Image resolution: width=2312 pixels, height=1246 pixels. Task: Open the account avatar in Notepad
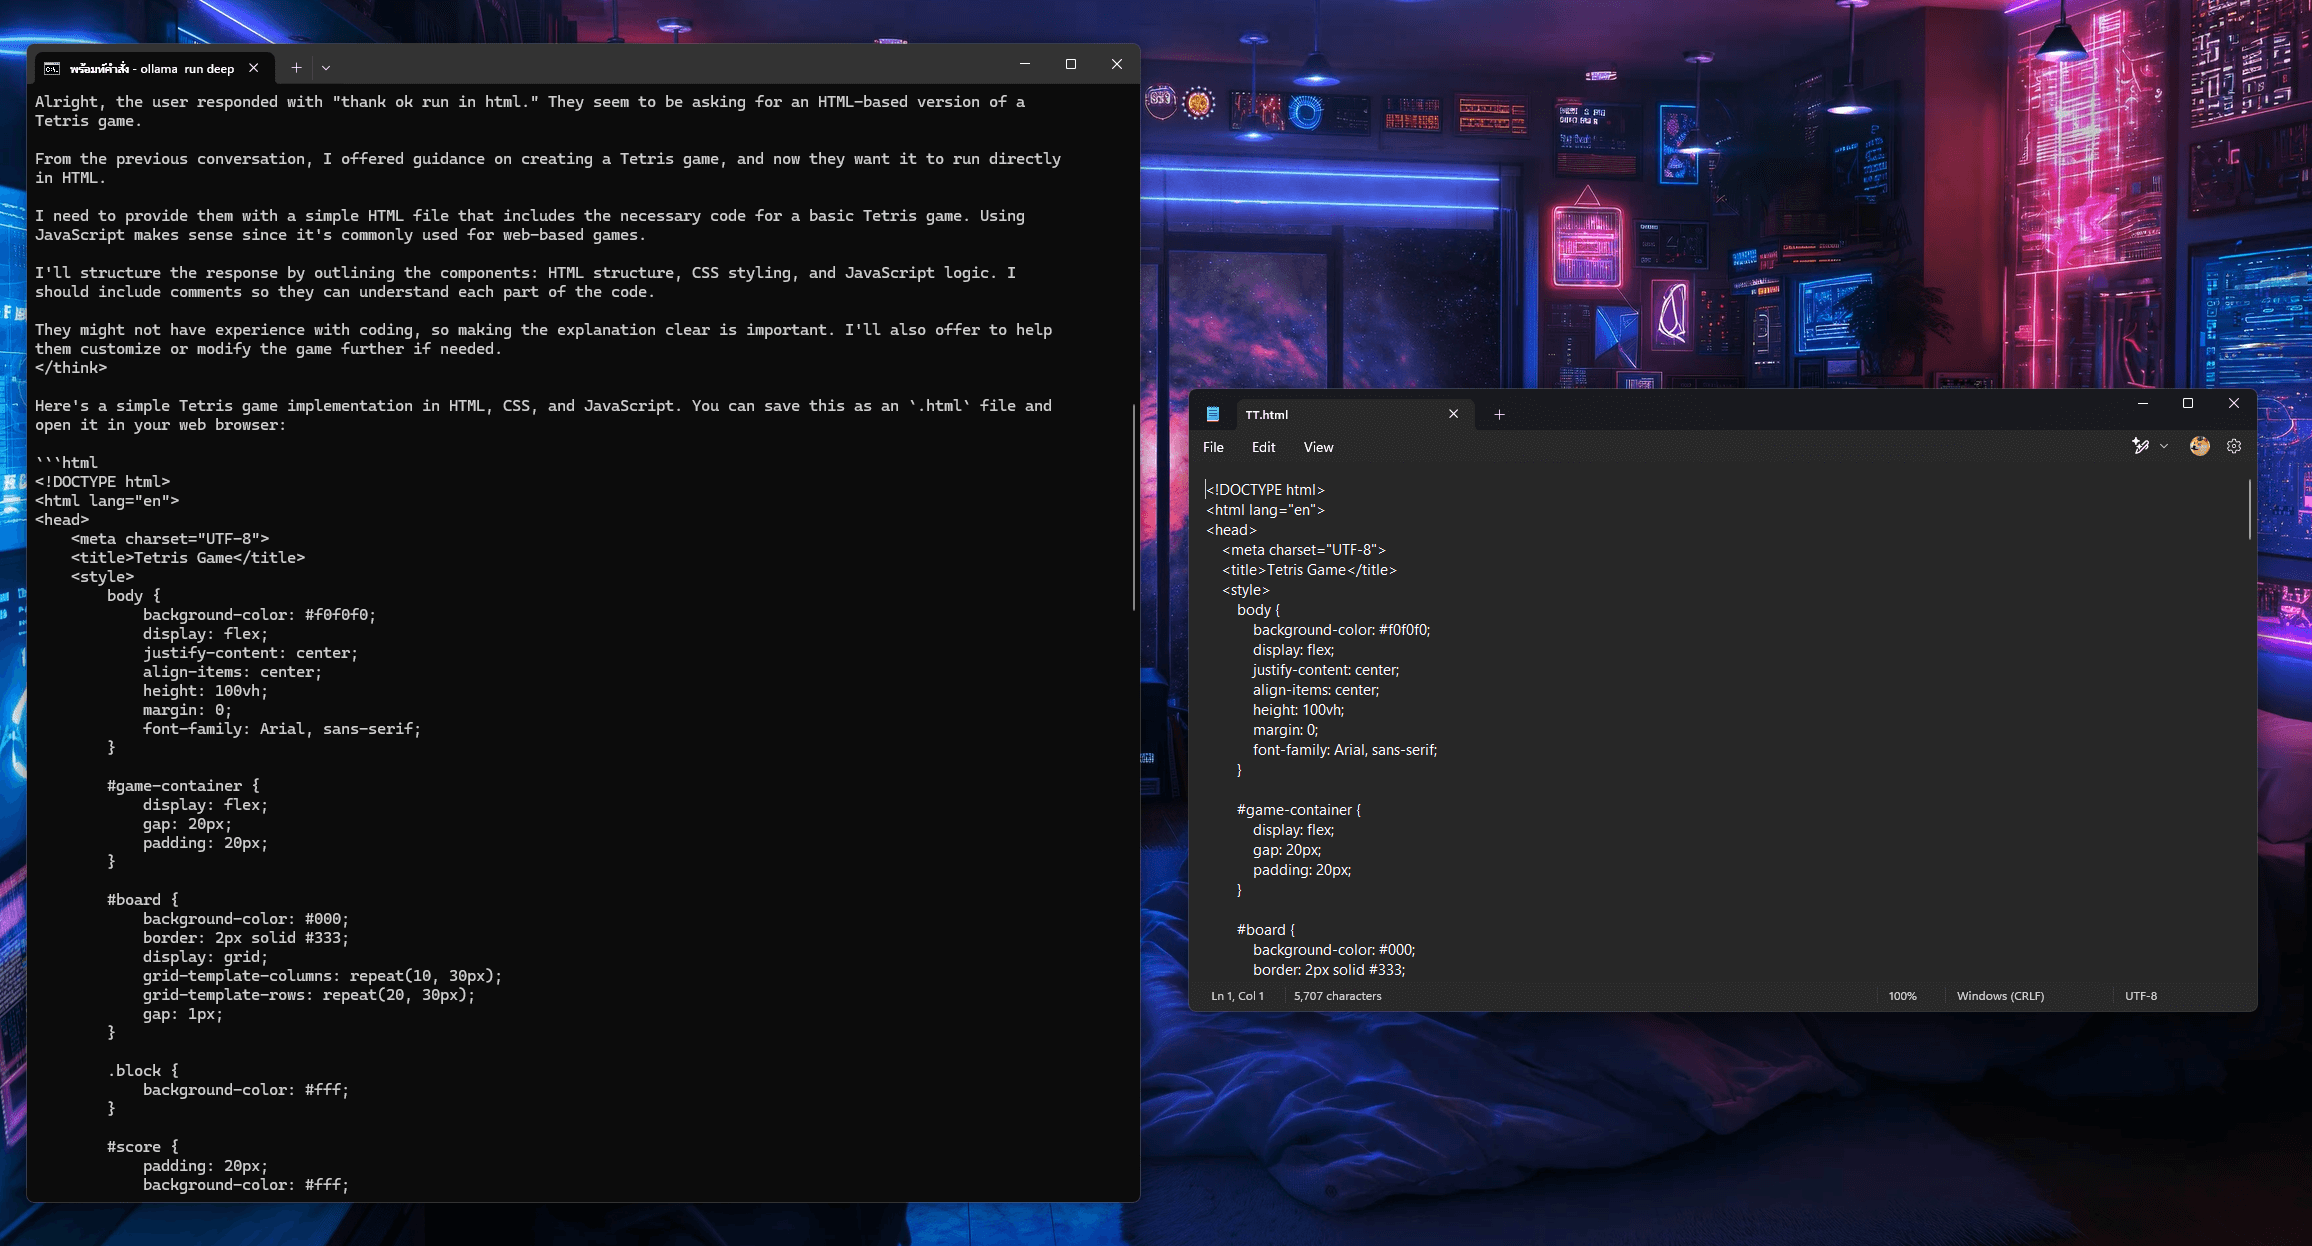2199,446
